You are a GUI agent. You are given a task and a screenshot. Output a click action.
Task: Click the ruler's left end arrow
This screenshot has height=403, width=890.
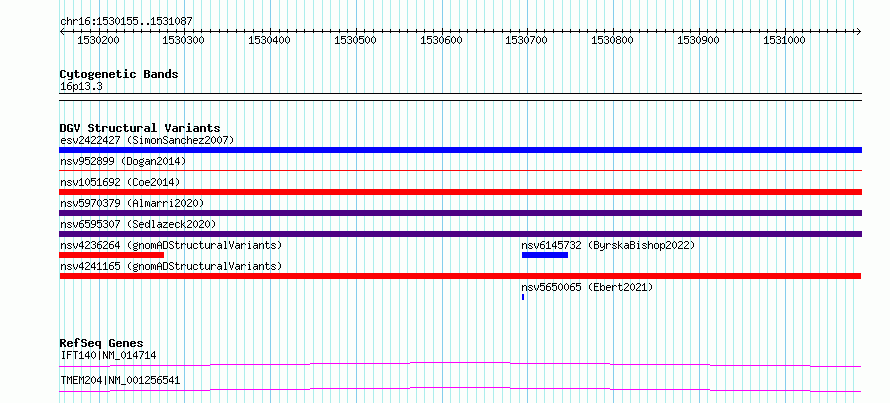click(62, 31)
